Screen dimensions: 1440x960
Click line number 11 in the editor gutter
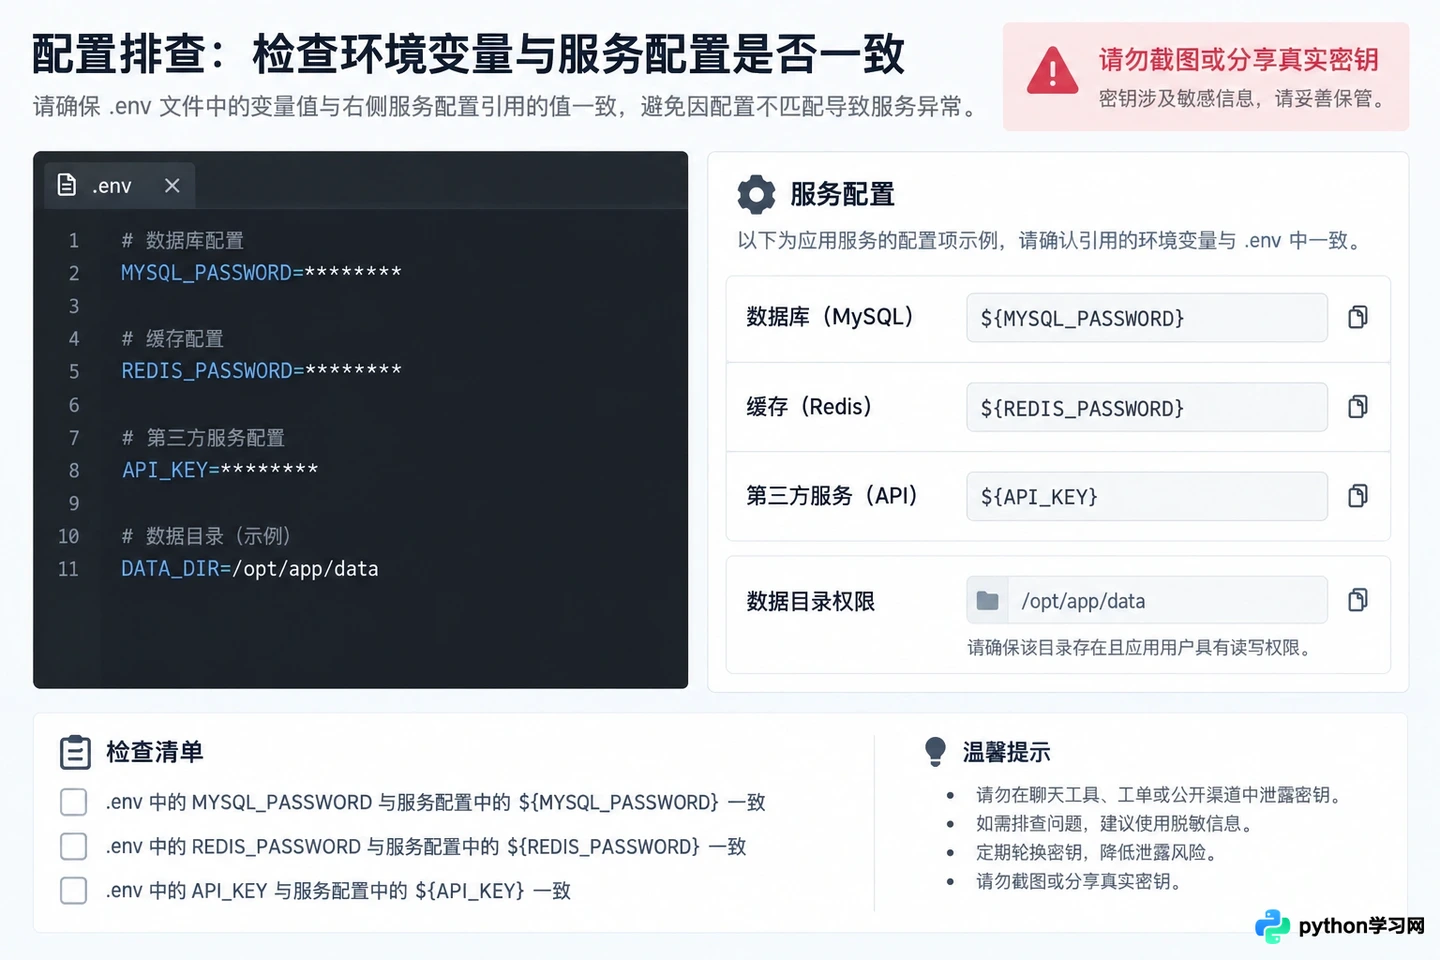click(x=68, y=569)
